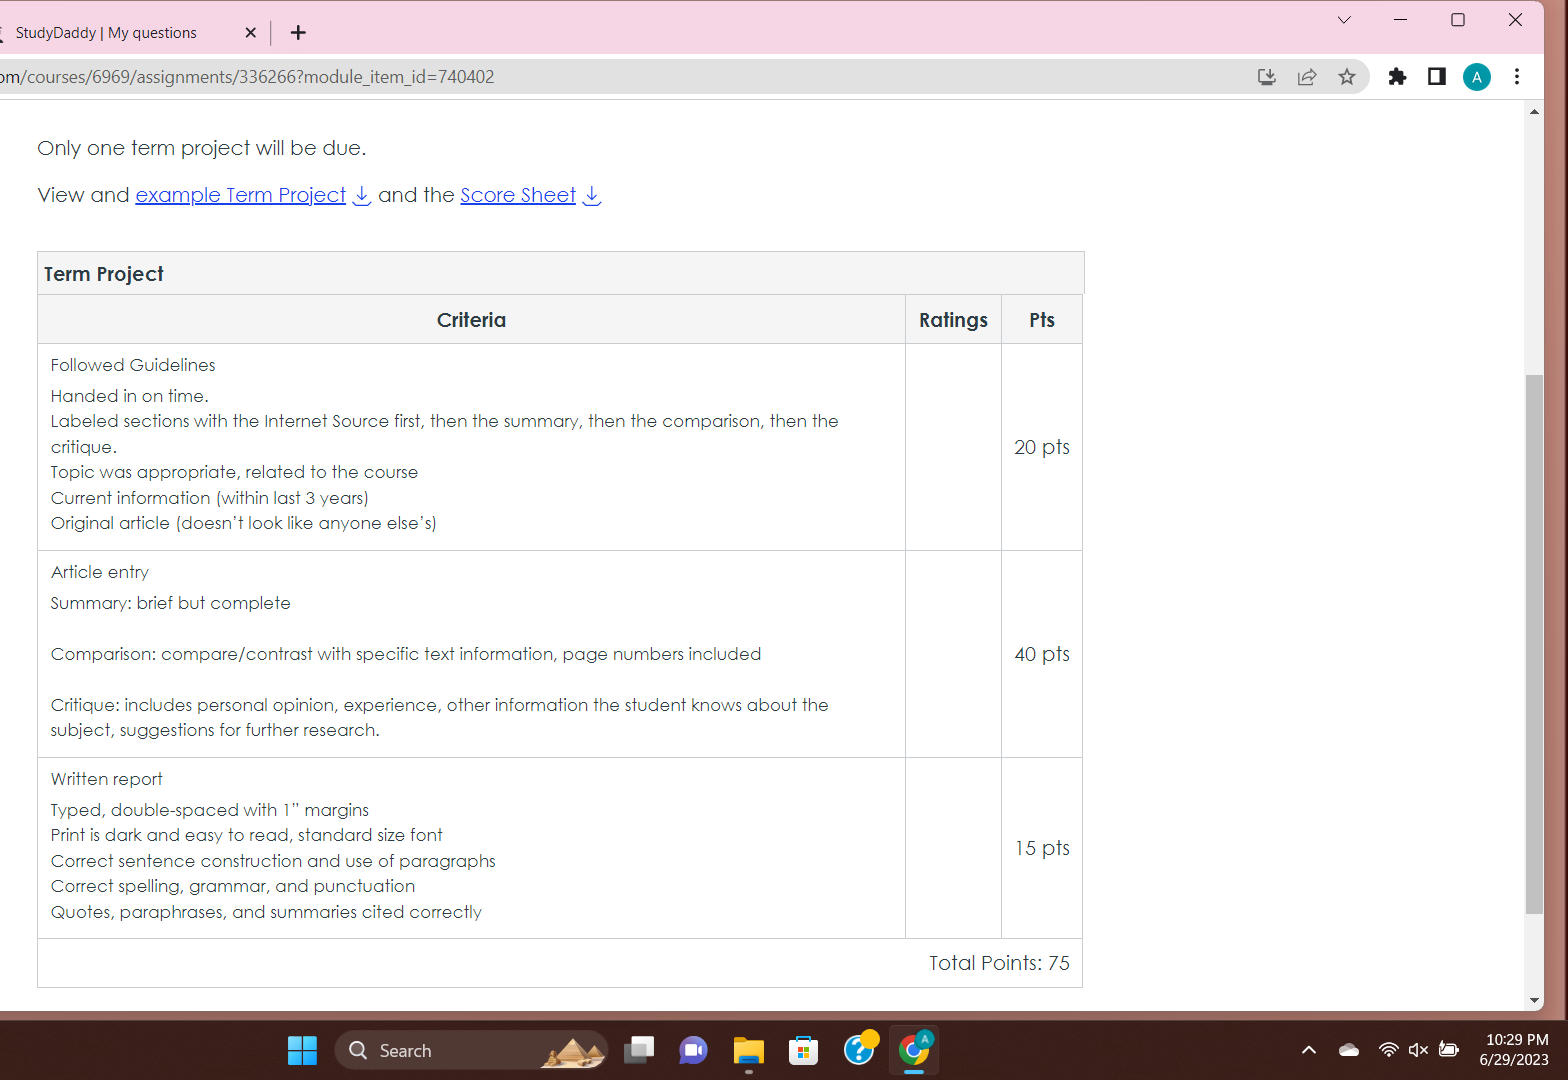Expand the tab search chevron
This screenshot has width=1568, height=1080.
coord(1344,20)
